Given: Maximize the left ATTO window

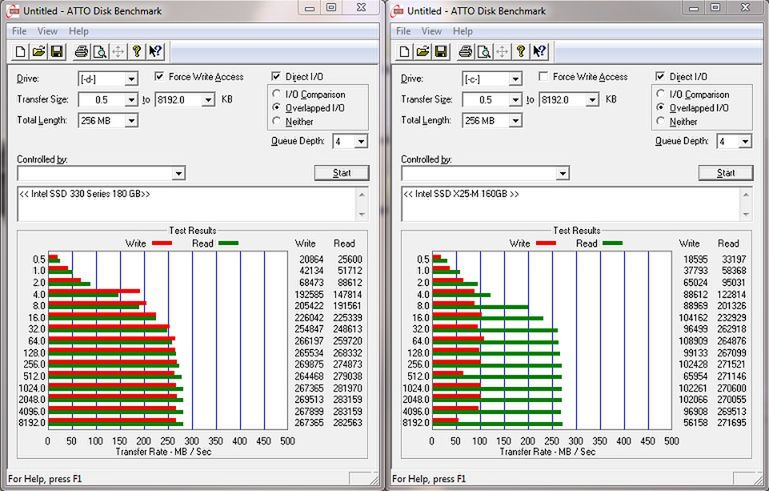Looking at the screenshot, I should click(x=332, y=7).
